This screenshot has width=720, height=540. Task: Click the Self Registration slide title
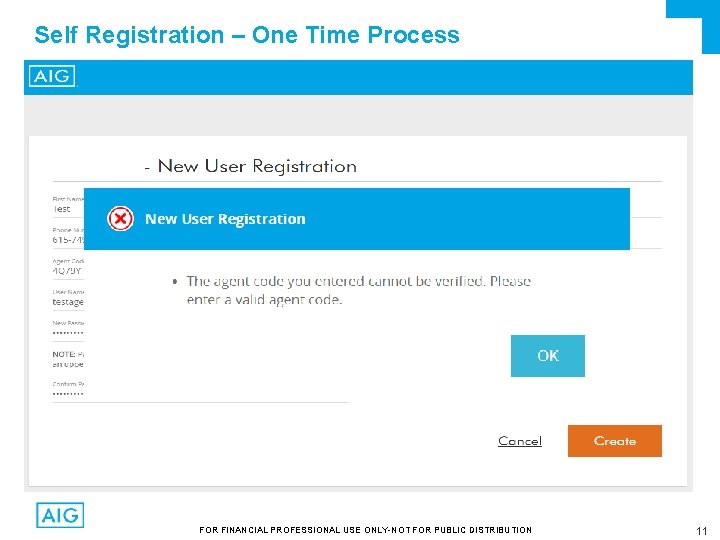(x=246, y=35)
